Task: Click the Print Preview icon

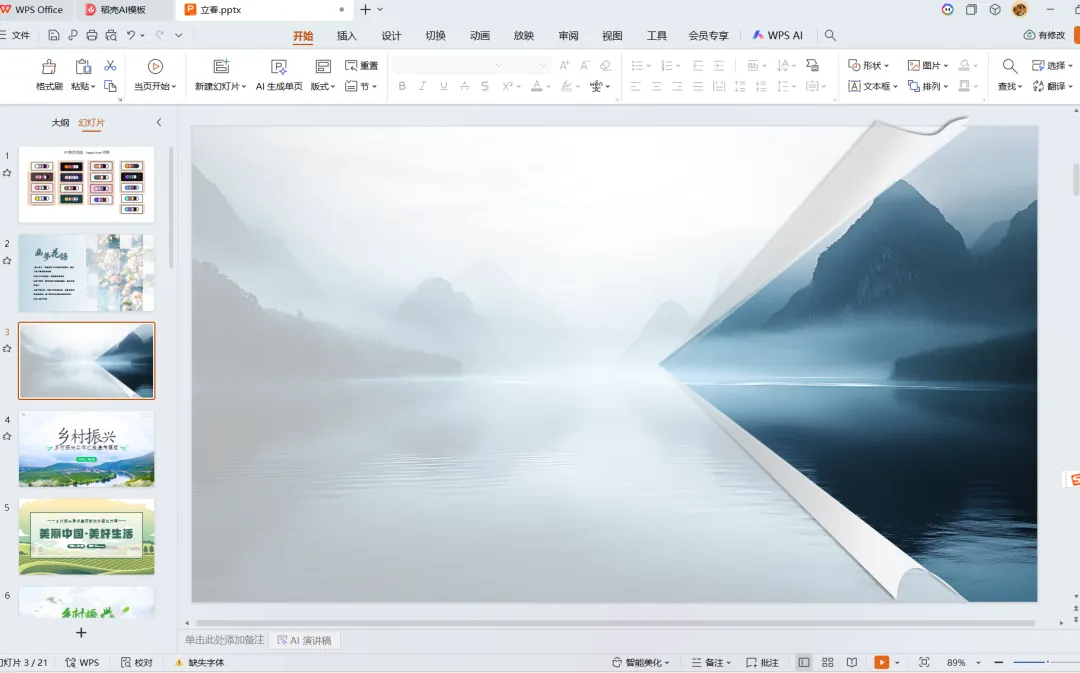Action: [x=111, y=35]
